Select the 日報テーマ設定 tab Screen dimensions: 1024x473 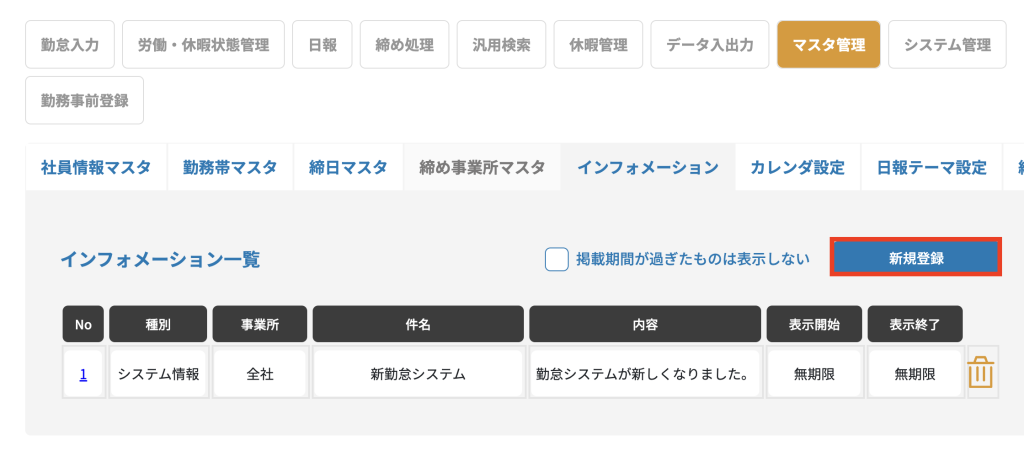pos(932,167)
